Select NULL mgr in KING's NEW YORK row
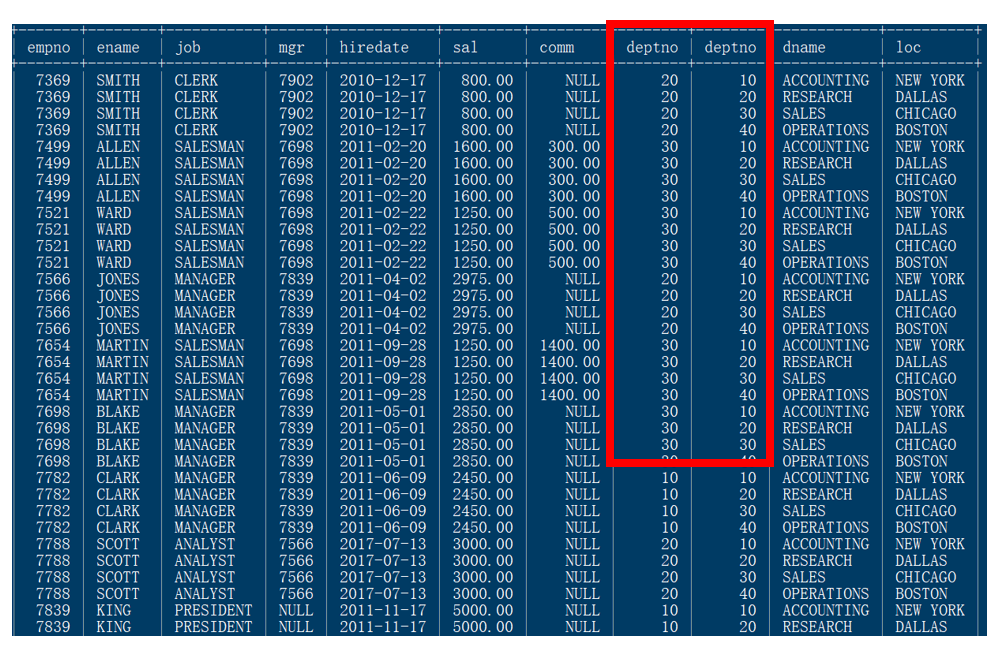This screenshot has height=654, width=998. [x=296, y=610]
